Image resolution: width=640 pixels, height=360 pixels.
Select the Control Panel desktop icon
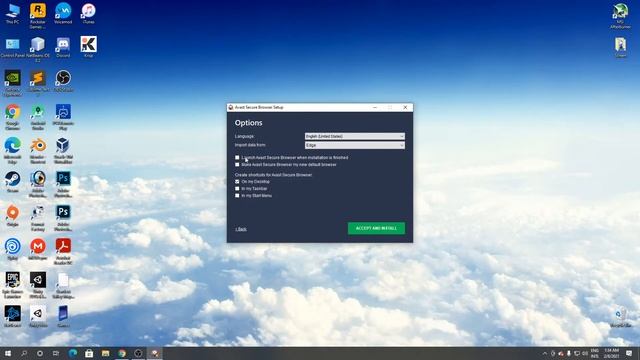tap(13, 48)
